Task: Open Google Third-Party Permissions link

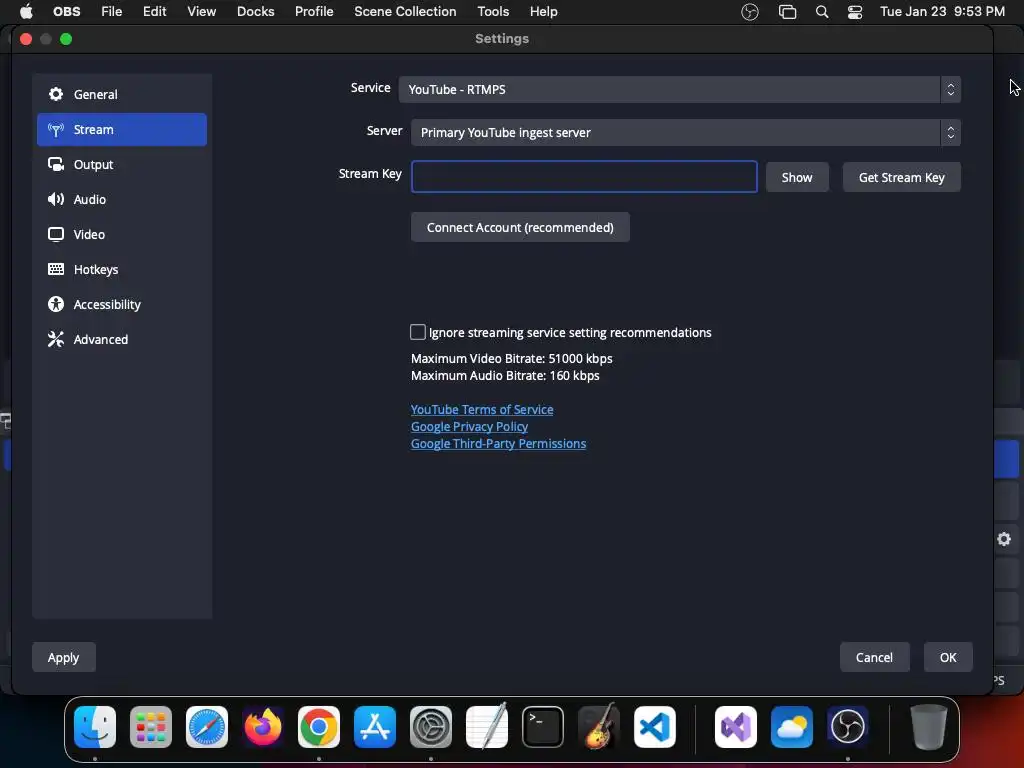Action: pyautogui.click(x=498, y=443)
